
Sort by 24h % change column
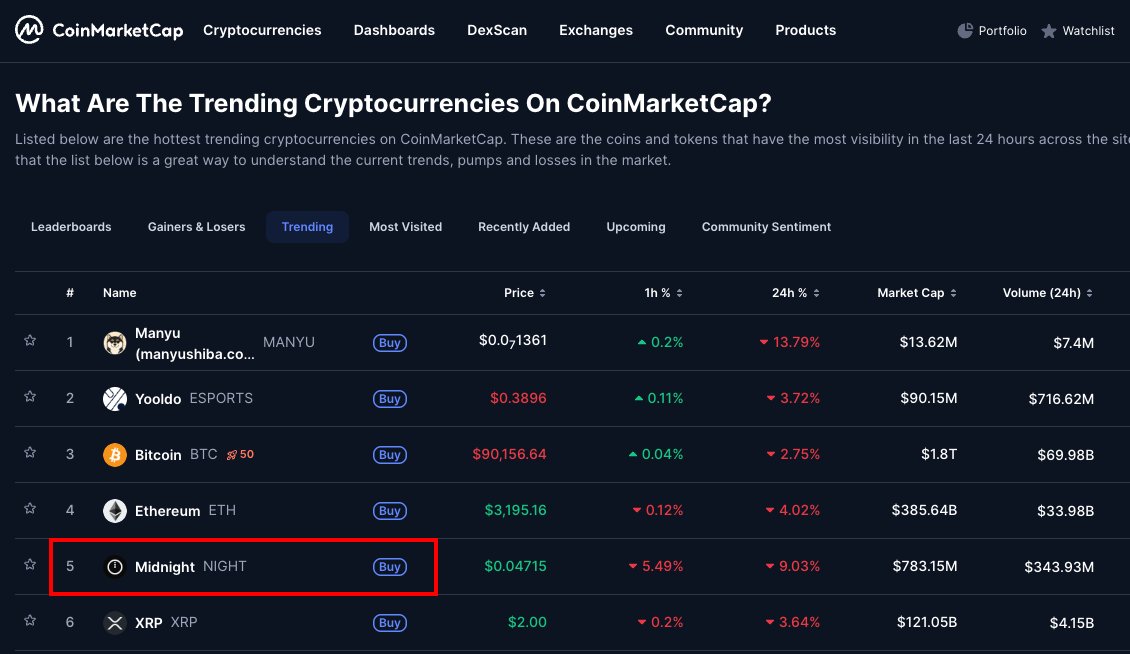795,293
